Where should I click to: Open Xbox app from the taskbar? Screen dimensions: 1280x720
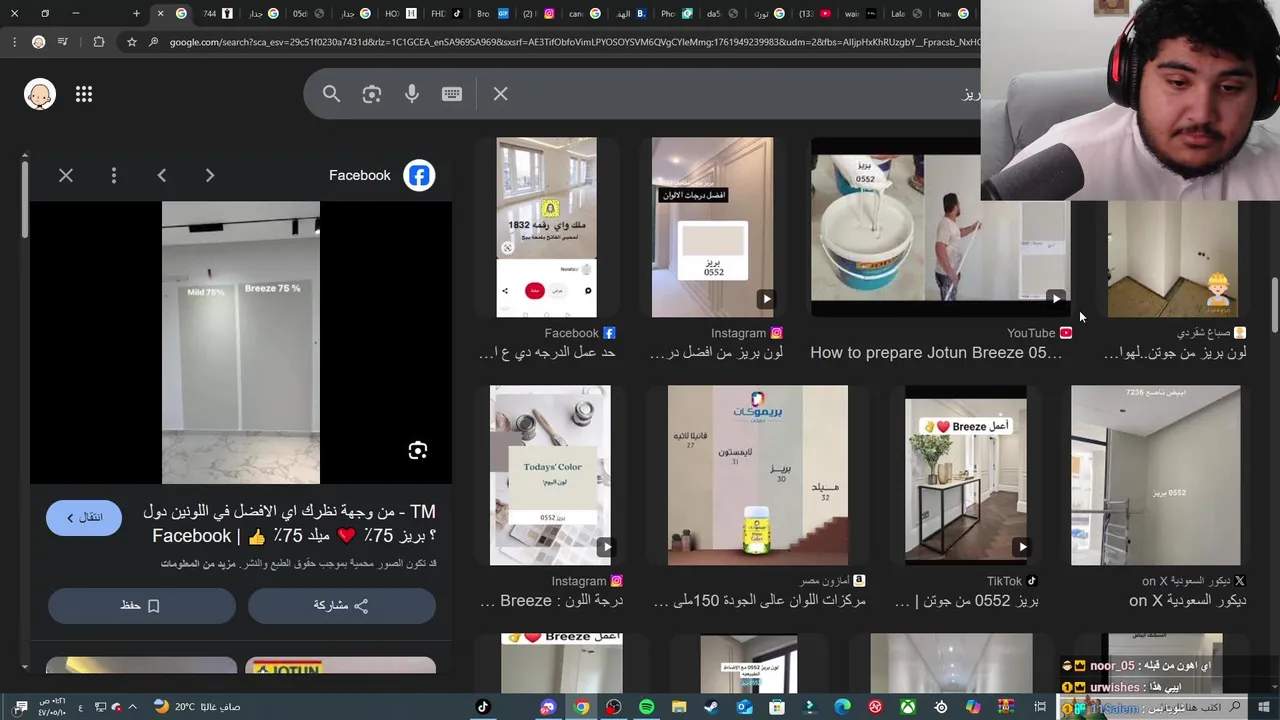(x=907, y=707)
